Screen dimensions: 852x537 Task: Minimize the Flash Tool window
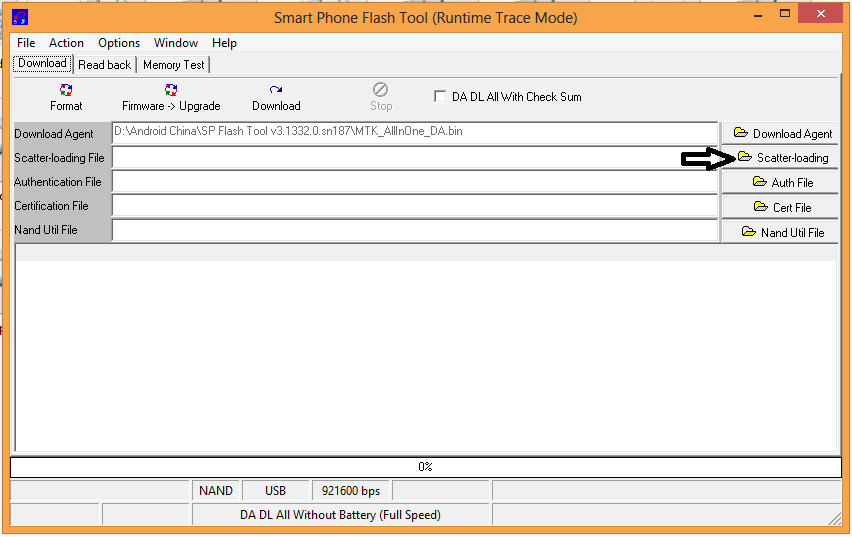[x=758, y=14]
